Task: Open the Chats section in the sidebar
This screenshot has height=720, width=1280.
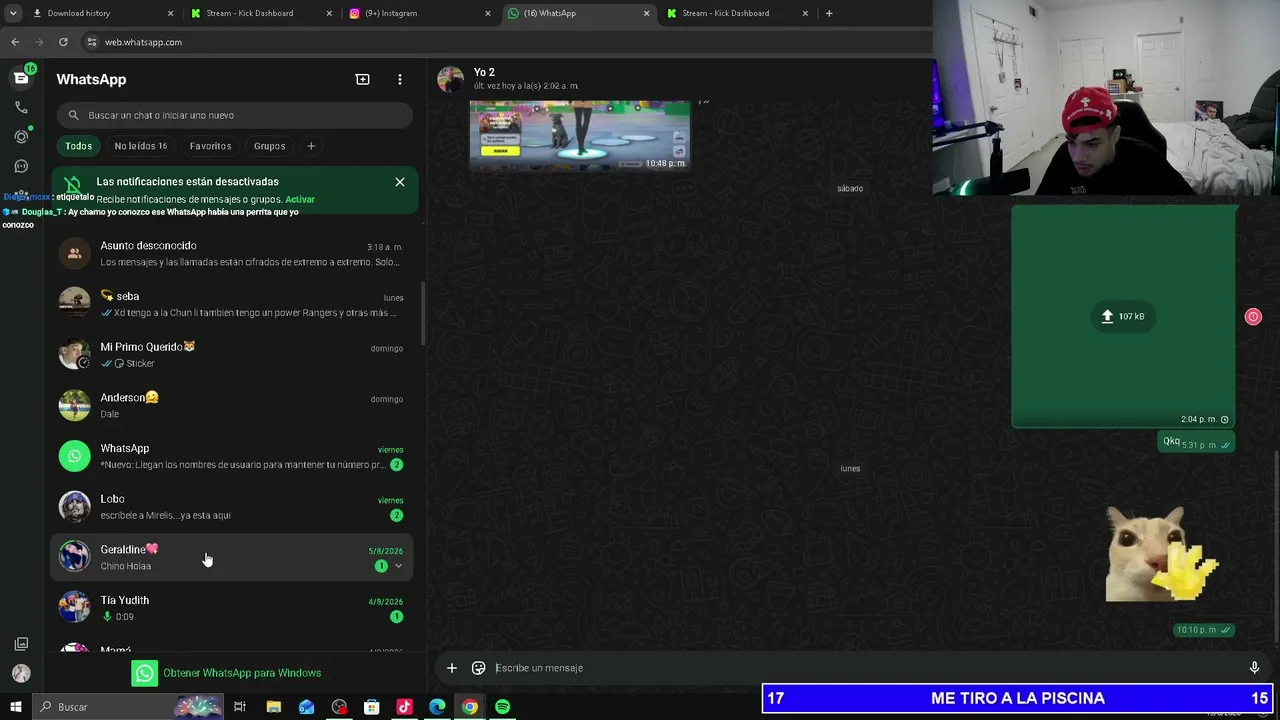Action: [x=21, y=78]
